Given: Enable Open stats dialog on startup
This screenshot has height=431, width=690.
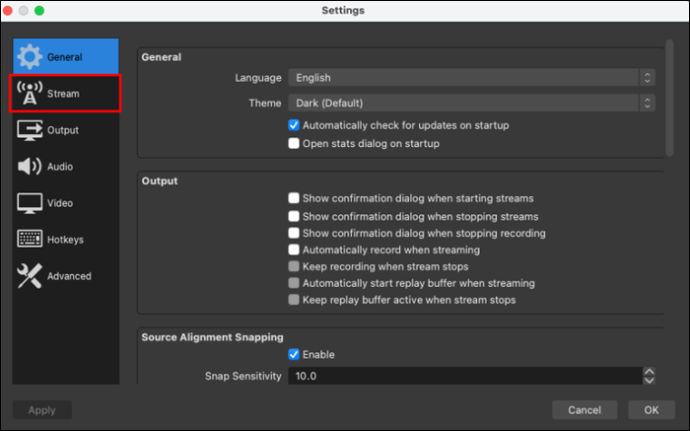Looking at the screenshot, I should tap(294, 144).
